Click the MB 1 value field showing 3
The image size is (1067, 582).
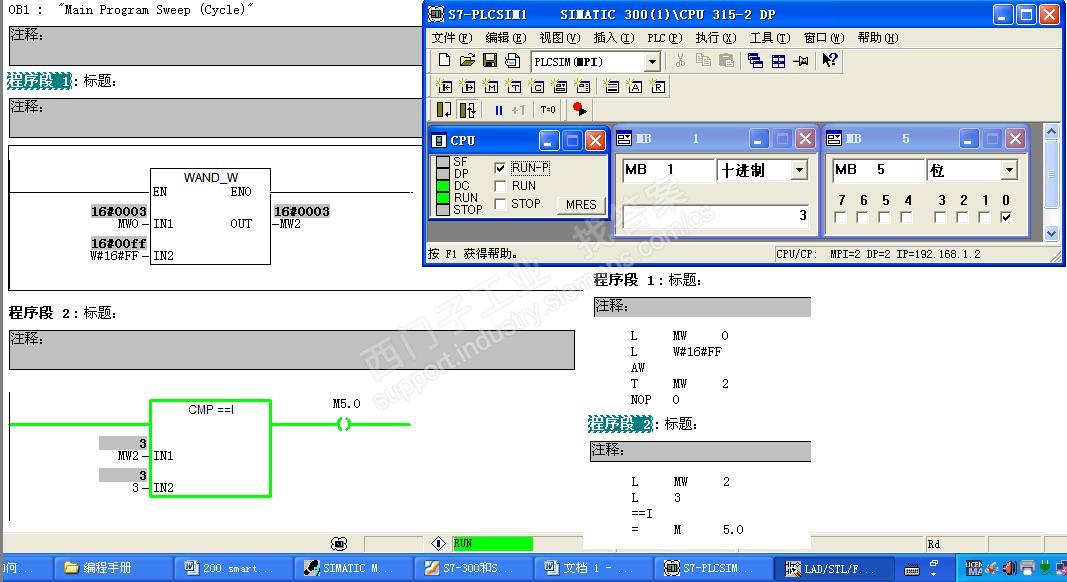(x=715, y=216)
